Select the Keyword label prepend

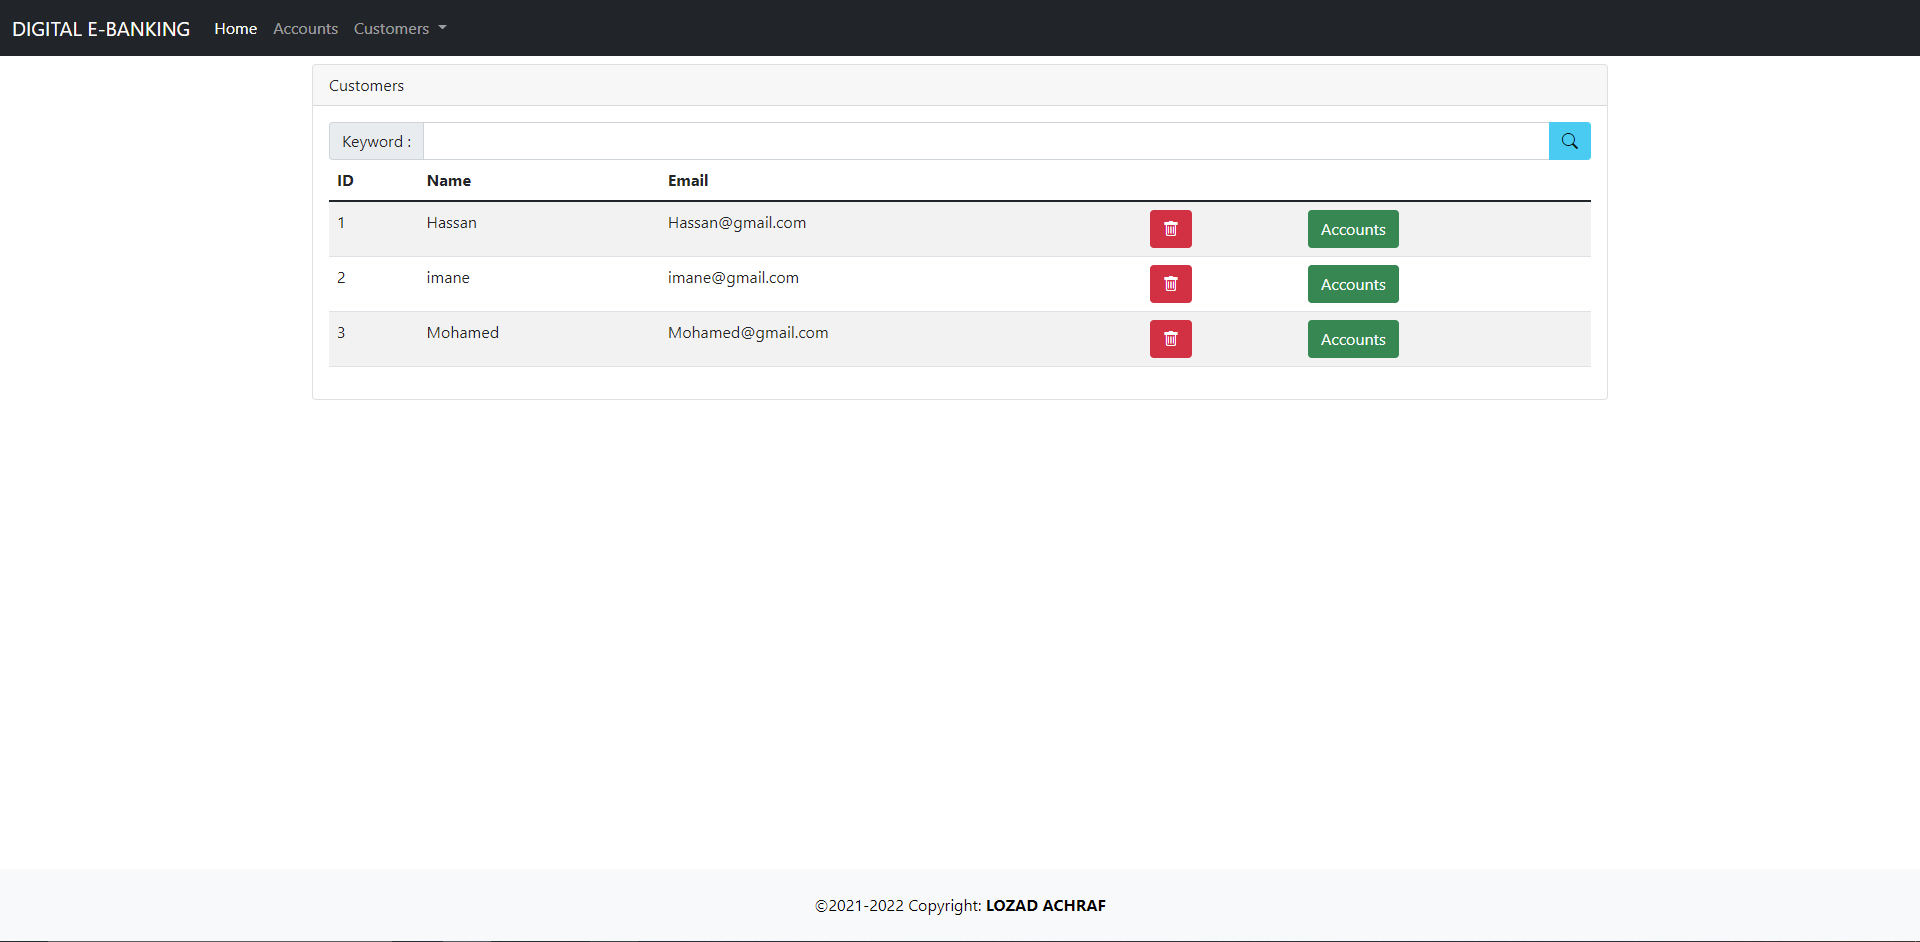[x=375, y=140]
